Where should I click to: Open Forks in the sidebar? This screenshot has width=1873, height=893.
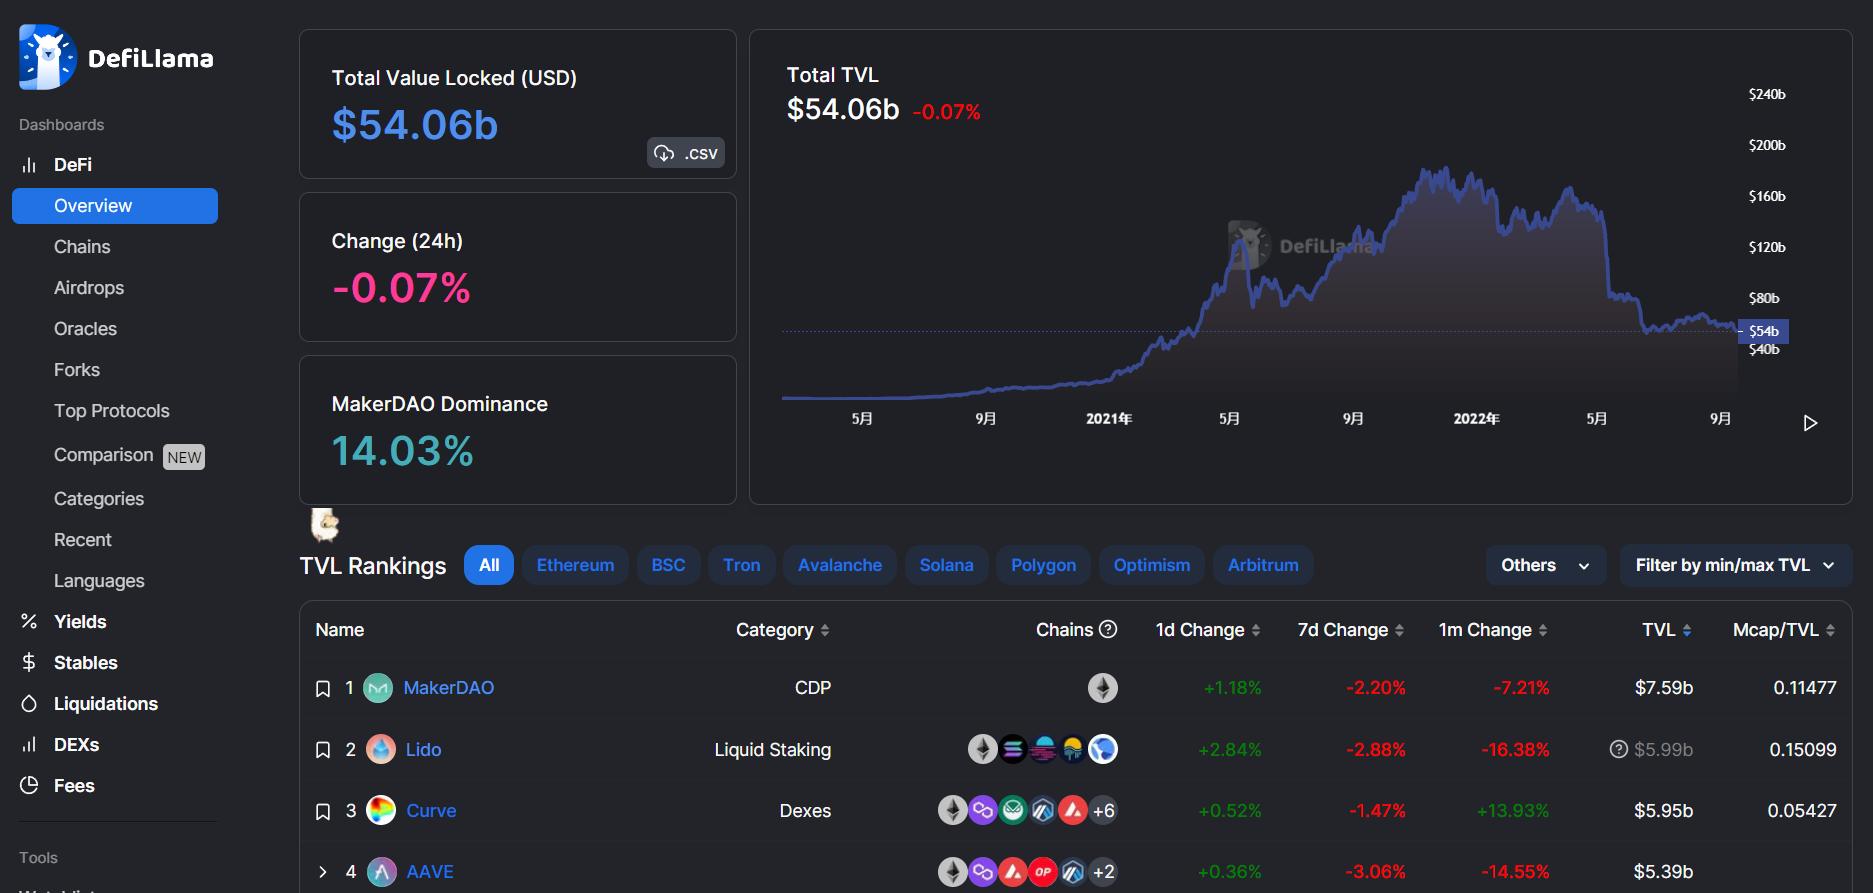pos(77,370)
